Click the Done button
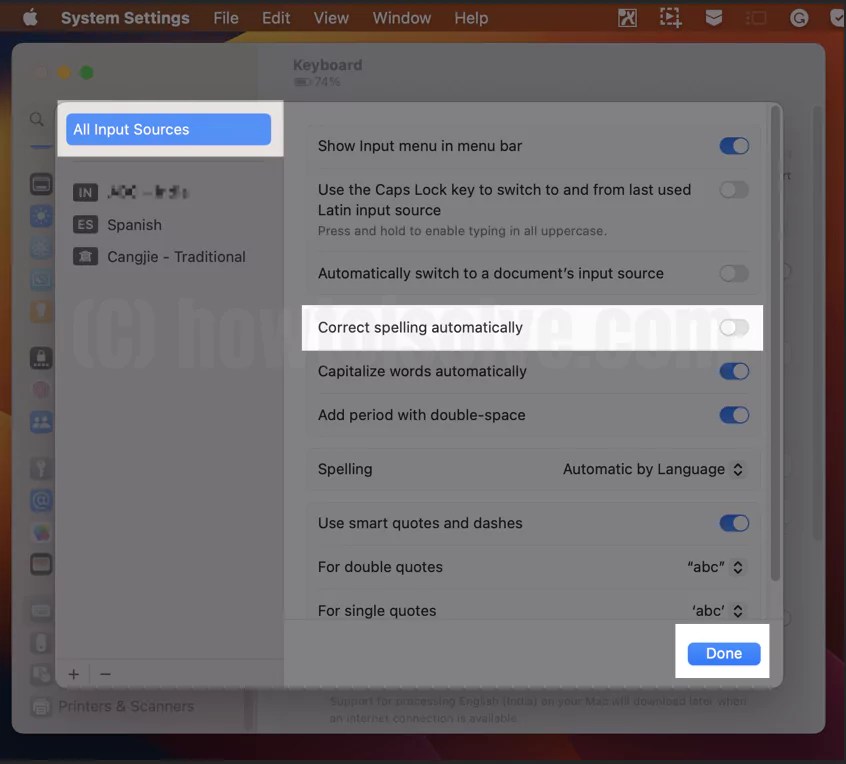This screenshot has height=764, width=846. click(723, 652)
